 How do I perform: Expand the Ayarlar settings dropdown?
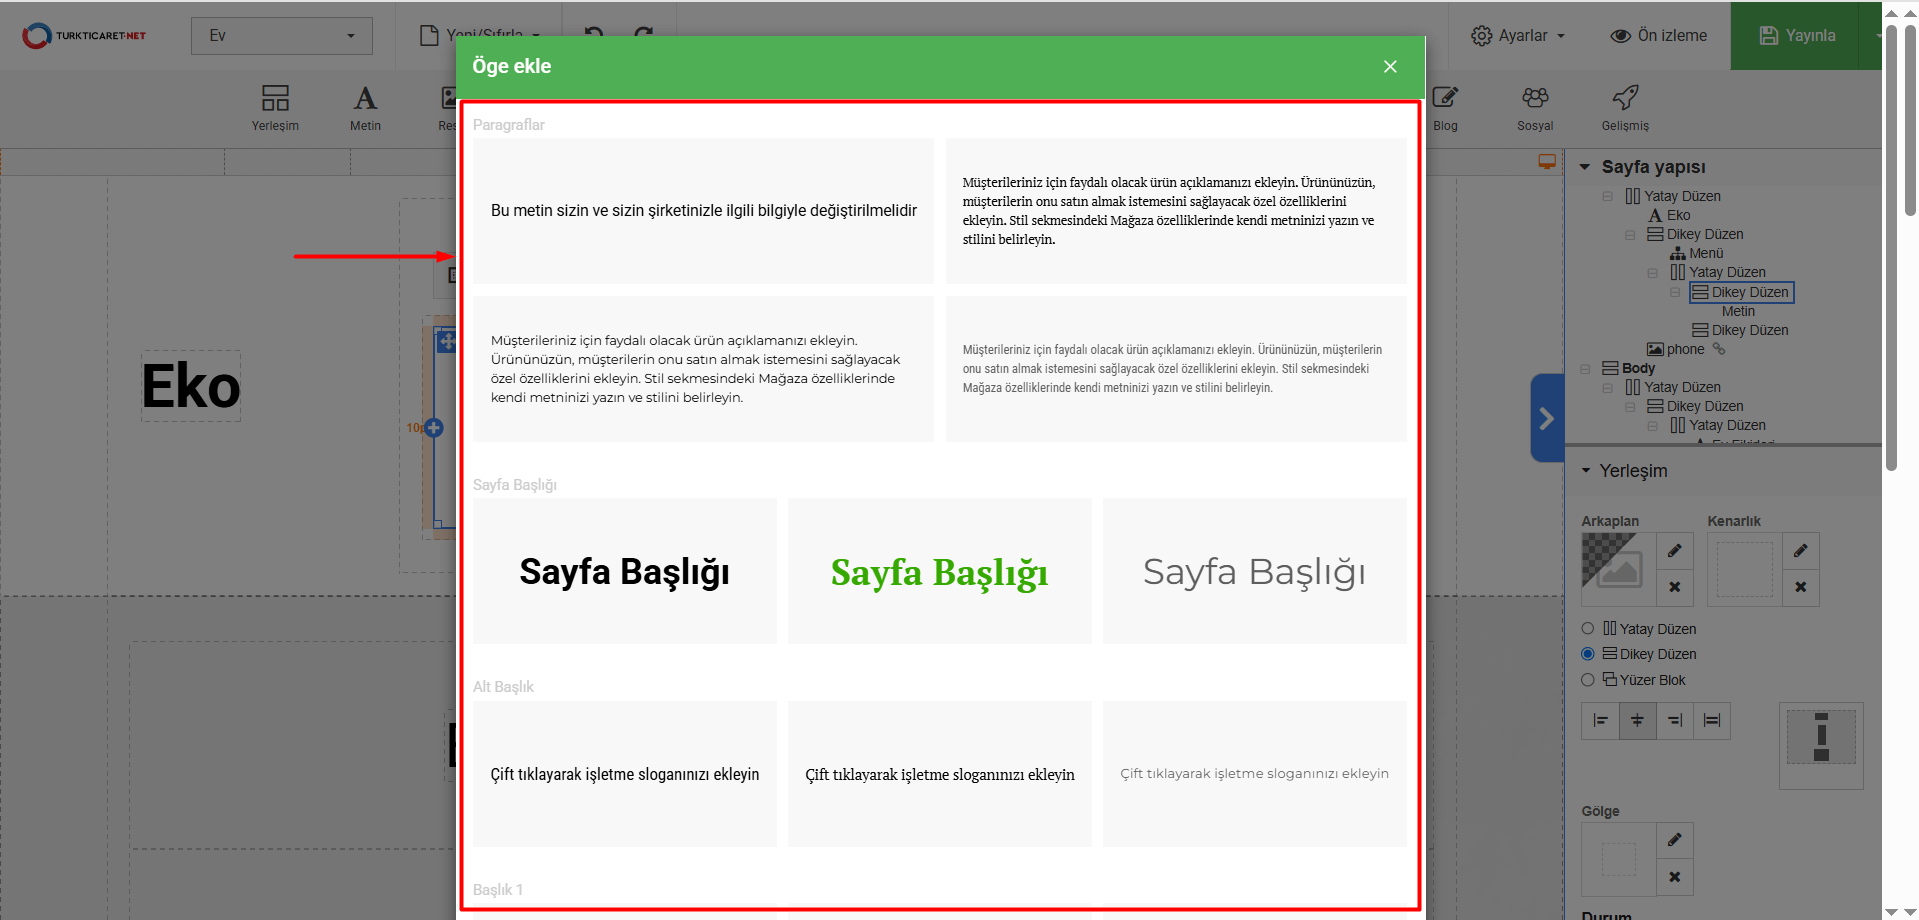pos(1517,36)
